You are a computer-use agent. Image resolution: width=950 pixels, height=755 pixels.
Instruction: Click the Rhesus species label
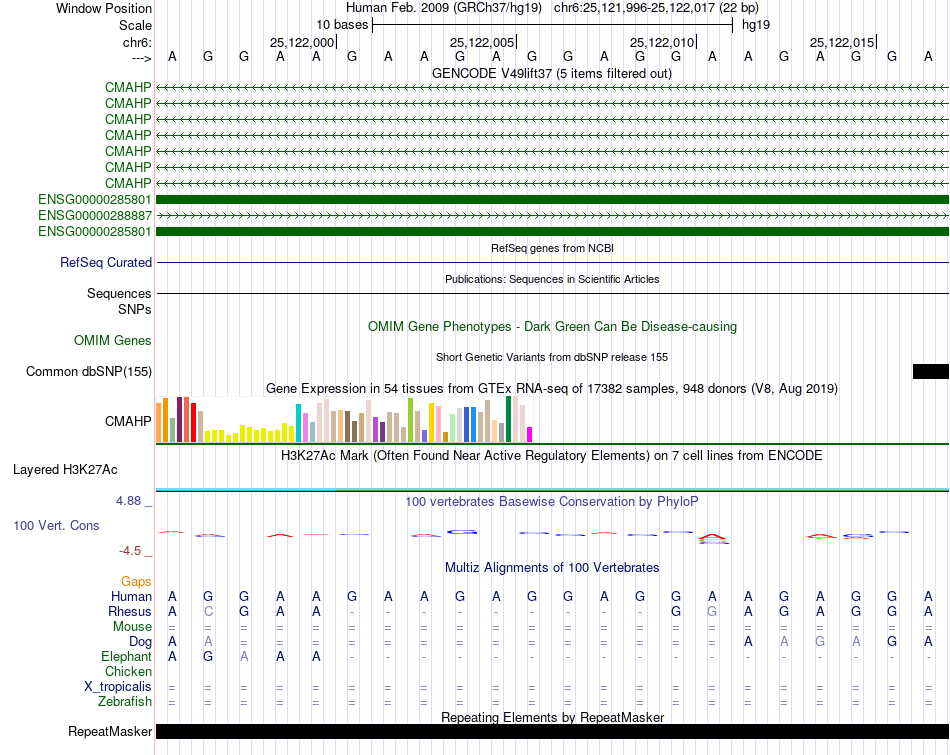pyautogui.click(x=130, y=611)
